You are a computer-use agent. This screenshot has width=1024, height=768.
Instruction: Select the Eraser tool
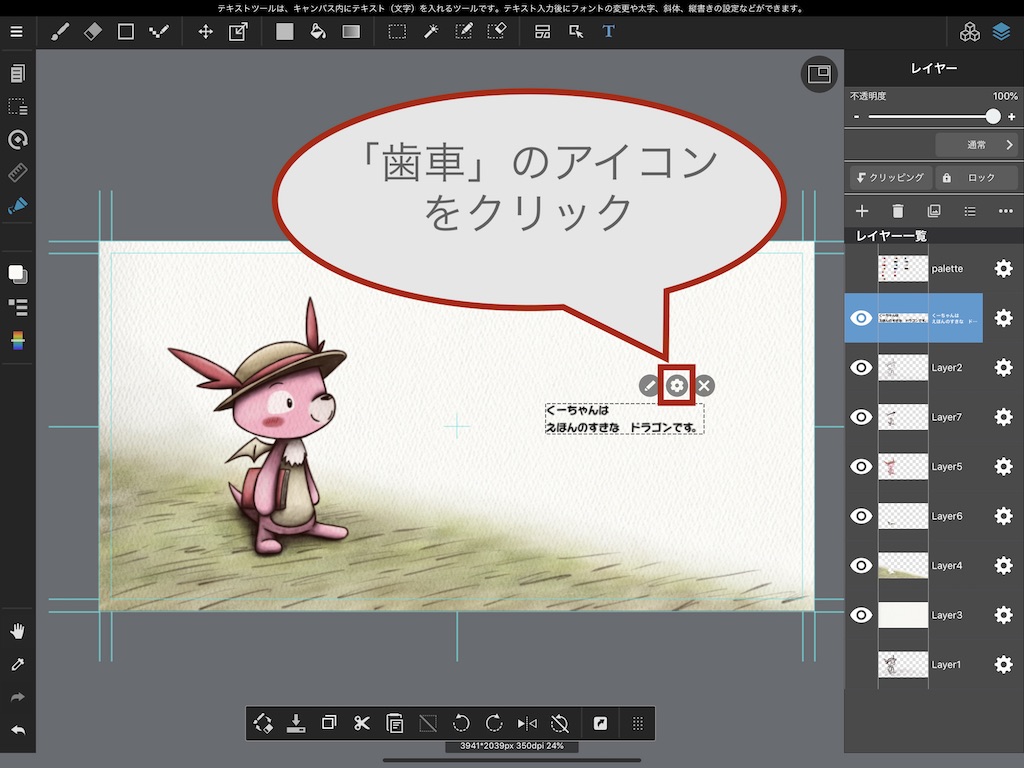(93, 32)
